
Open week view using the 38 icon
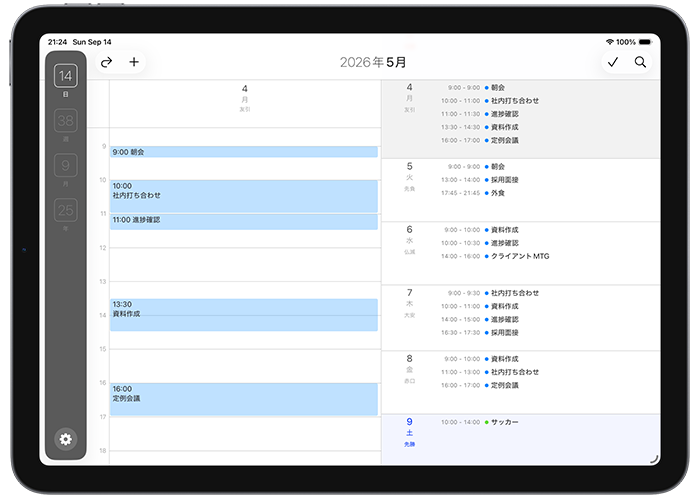click(66, 123)
